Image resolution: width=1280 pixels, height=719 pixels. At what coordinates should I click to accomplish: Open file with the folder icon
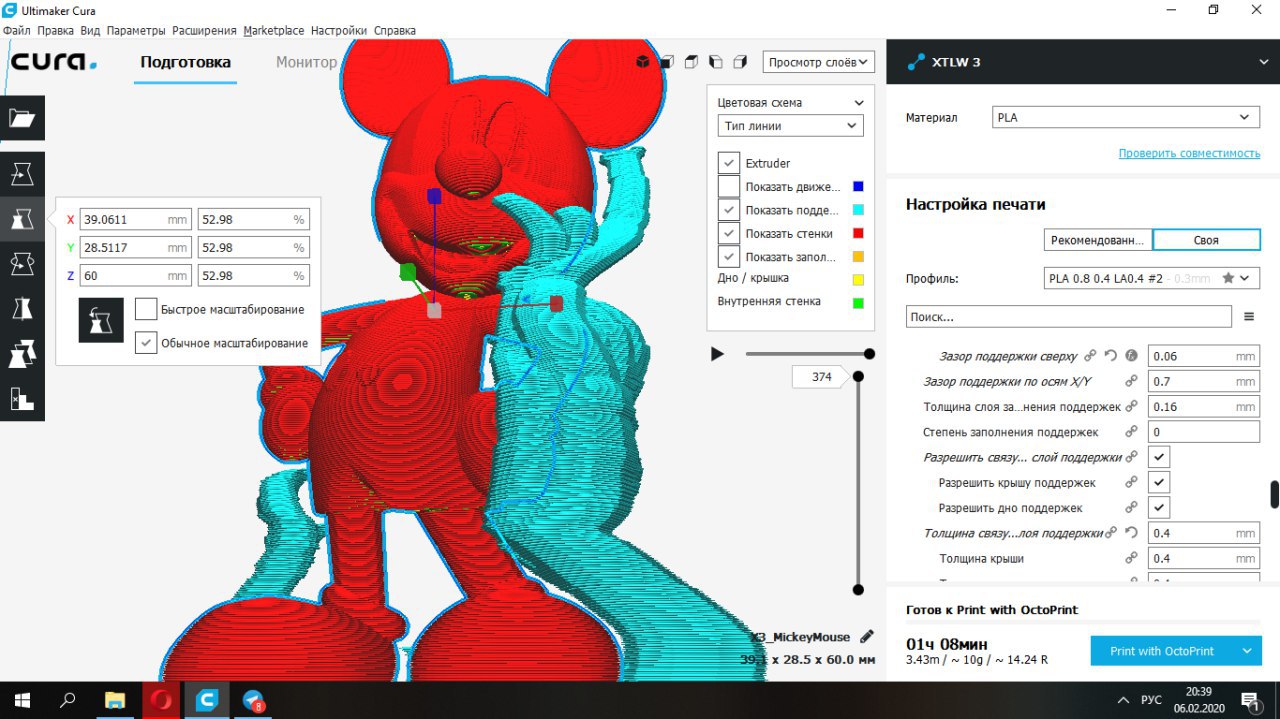coord(22,118)
